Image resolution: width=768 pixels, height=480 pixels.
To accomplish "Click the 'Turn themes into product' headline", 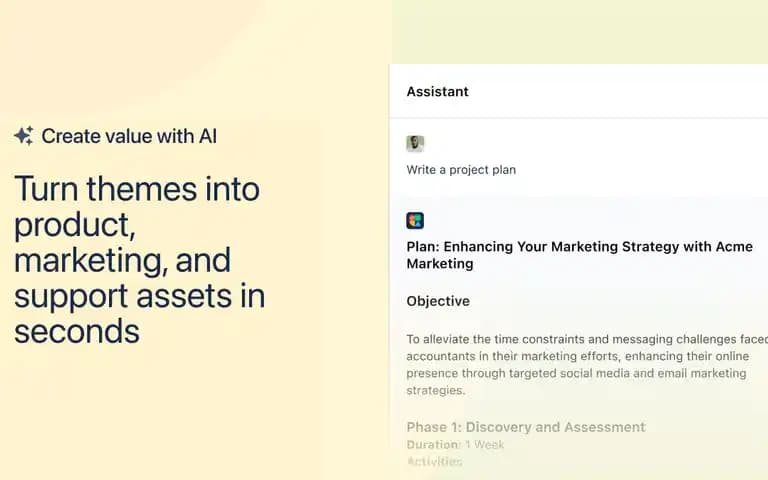I will pyautogui.click(x=140, y=260).
